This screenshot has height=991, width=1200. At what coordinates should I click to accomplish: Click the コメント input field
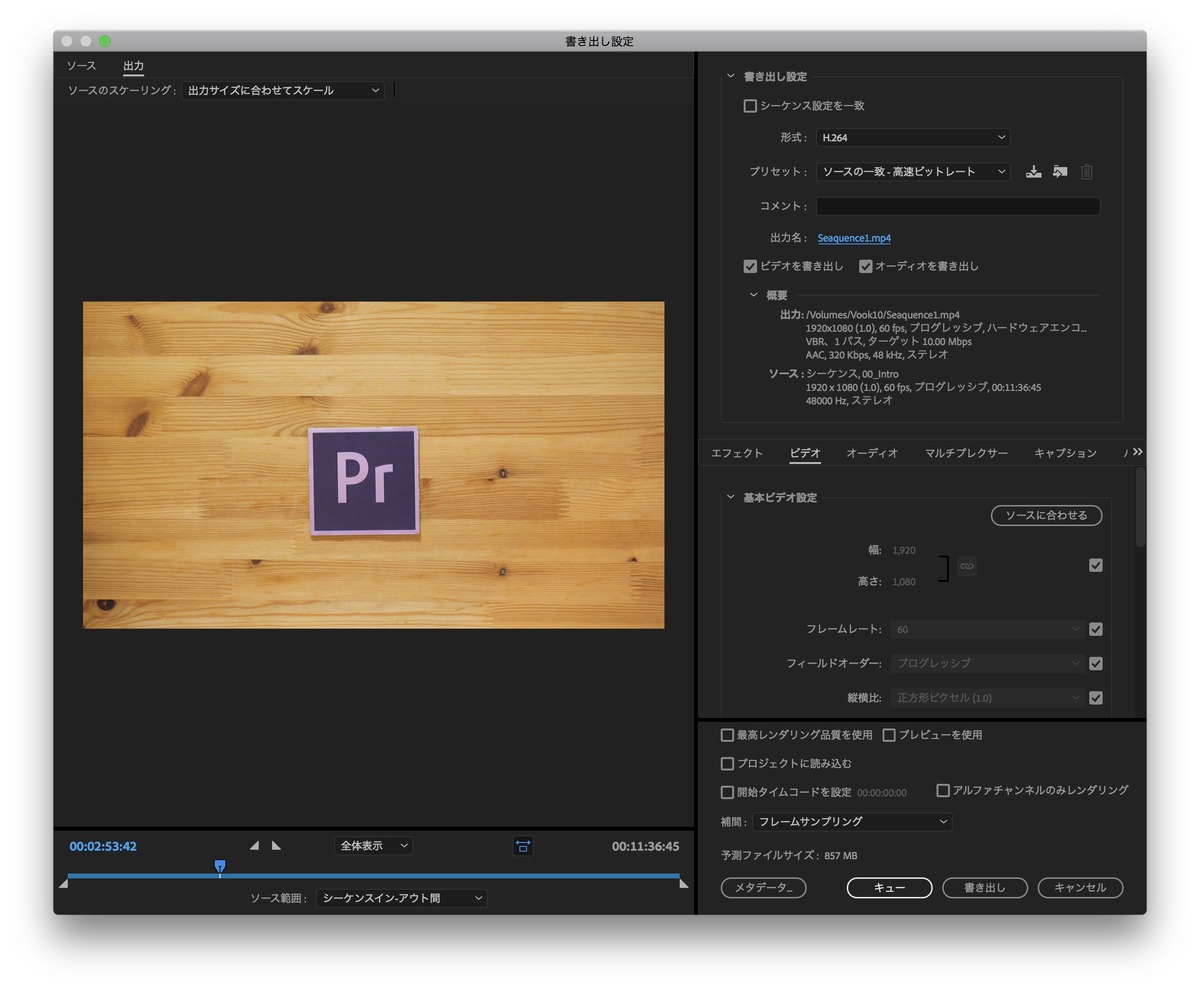(x=958, y=206)
